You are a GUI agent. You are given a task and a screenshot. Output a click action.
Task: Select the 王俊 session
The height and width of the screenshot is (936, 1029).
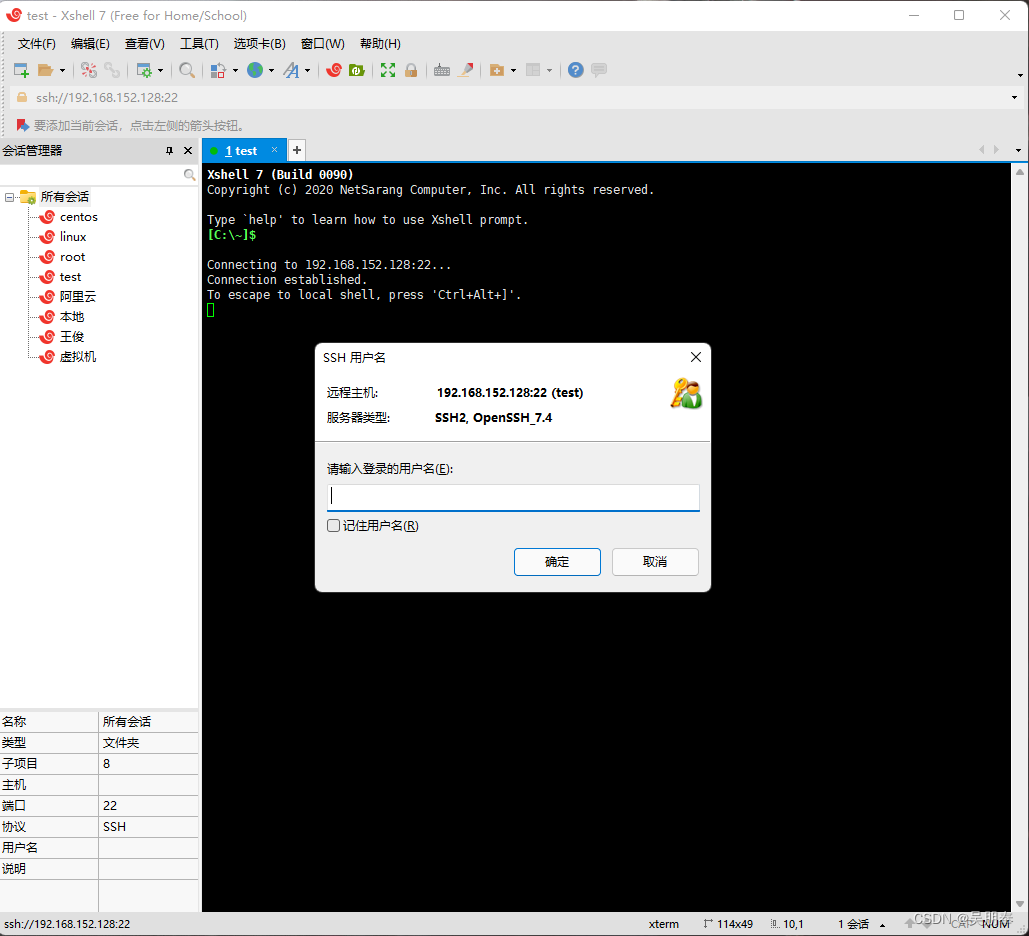pos(62,337)
